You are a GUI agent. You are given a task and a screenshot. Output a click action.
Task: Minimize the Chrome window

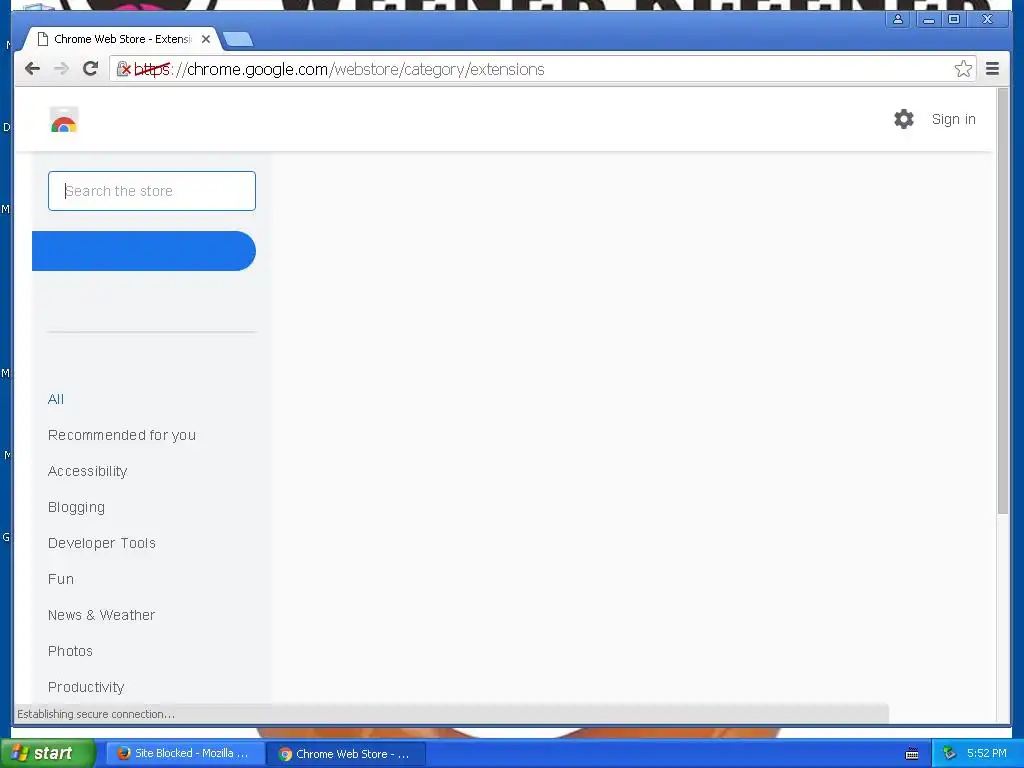[x=928, y=19]
